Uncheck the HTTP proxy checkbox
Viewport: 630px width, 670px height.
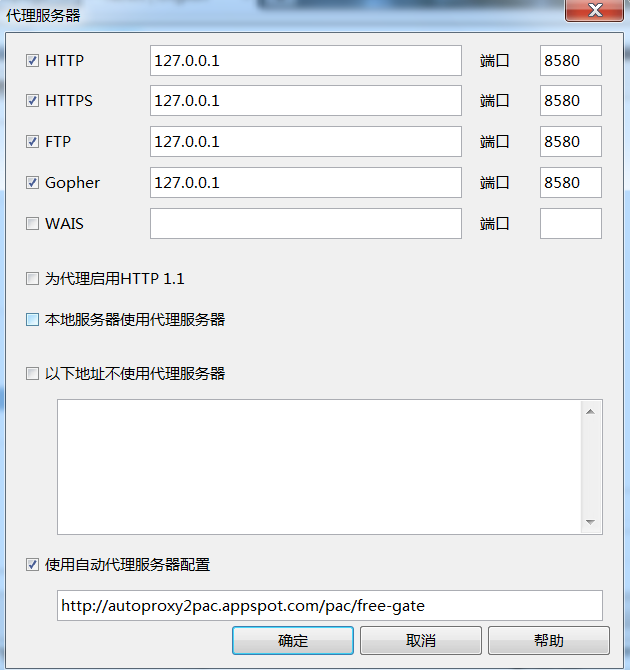(x=32, y=61)
